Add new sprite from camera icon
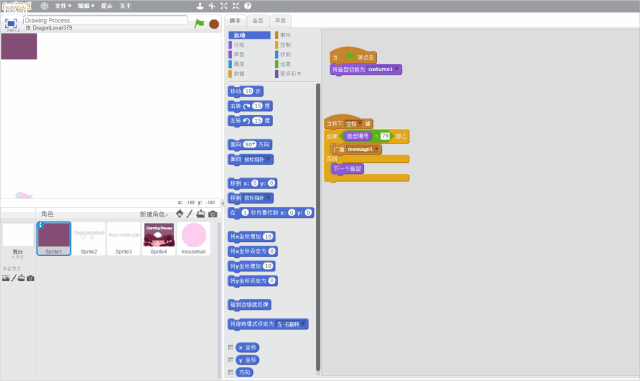640x381 pixels. tap(213, 214)
